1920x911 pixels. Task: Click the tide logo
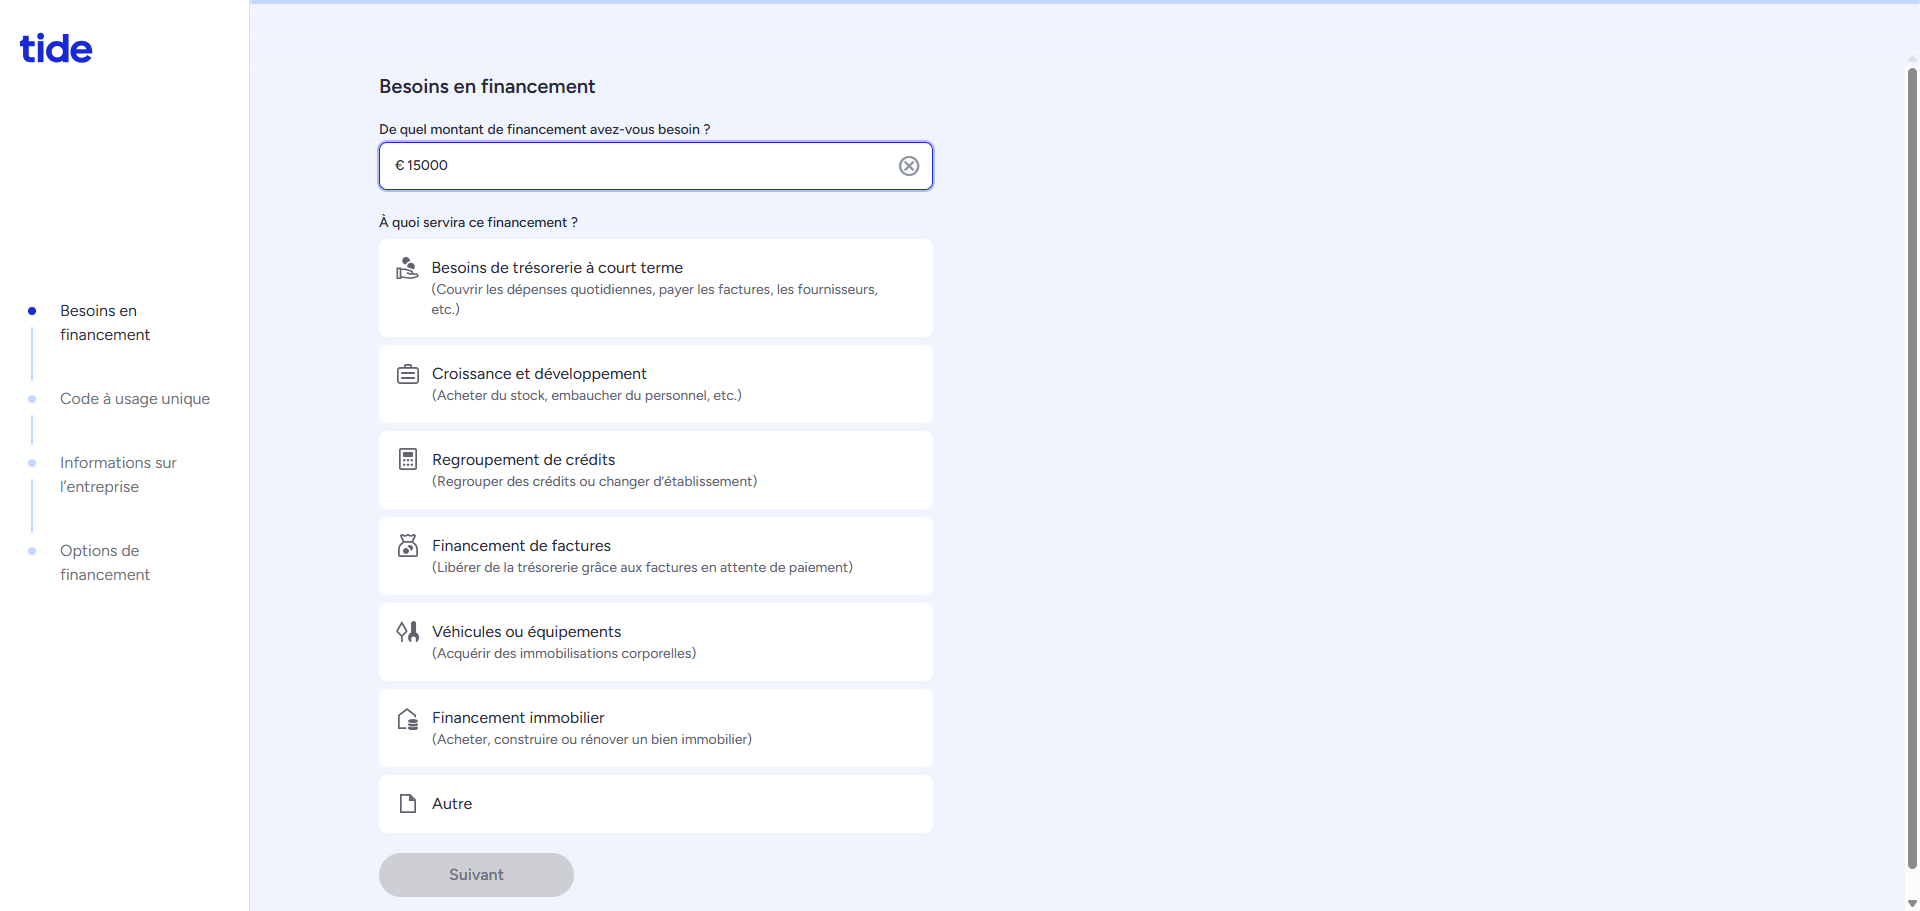pos(56,49)
